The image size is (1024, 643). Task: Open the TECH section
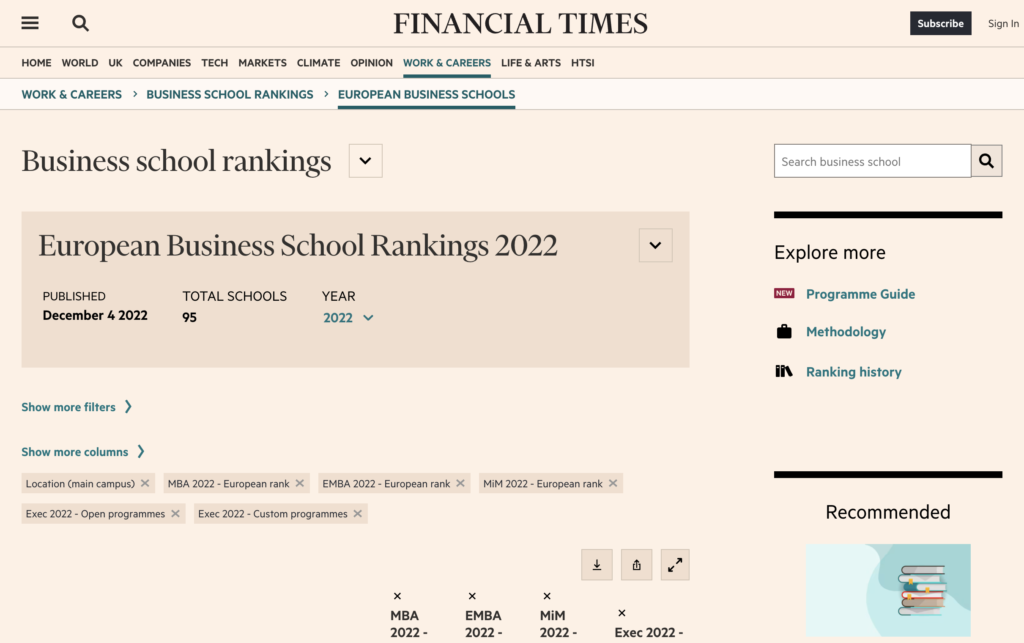tap(214, 63)
